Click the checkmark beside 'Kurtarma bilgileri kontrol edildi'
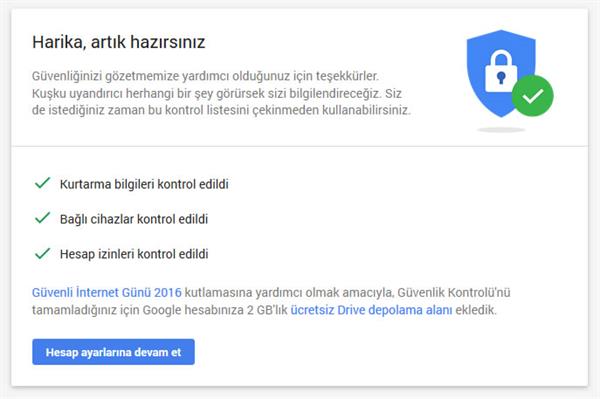Screen dimensions: 600x399 pyautogui.click(x=42, y=183)
